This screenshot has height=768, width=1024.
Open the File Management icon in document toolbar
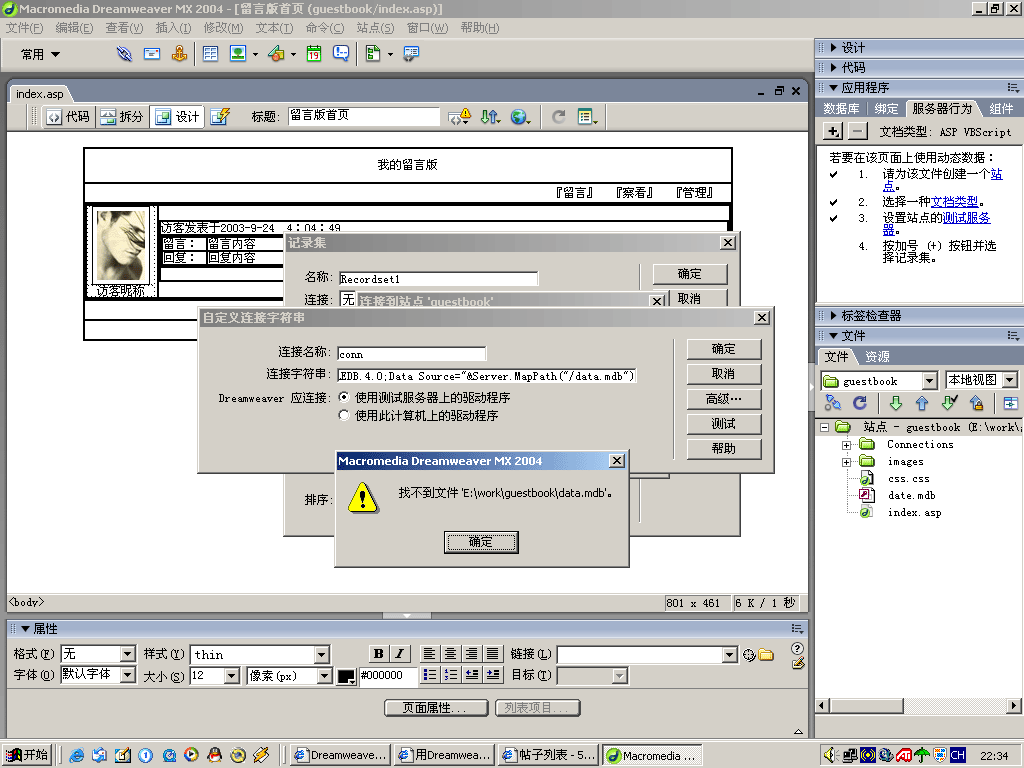490,117
